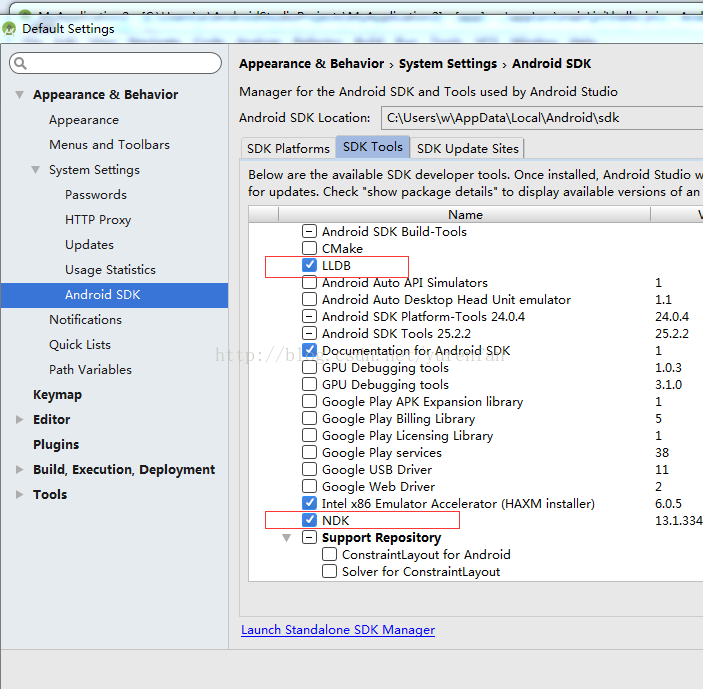The width and height of the screenshot is (703, 689).
Task: Click the search magnifier icon
Action: coord(20,64)
